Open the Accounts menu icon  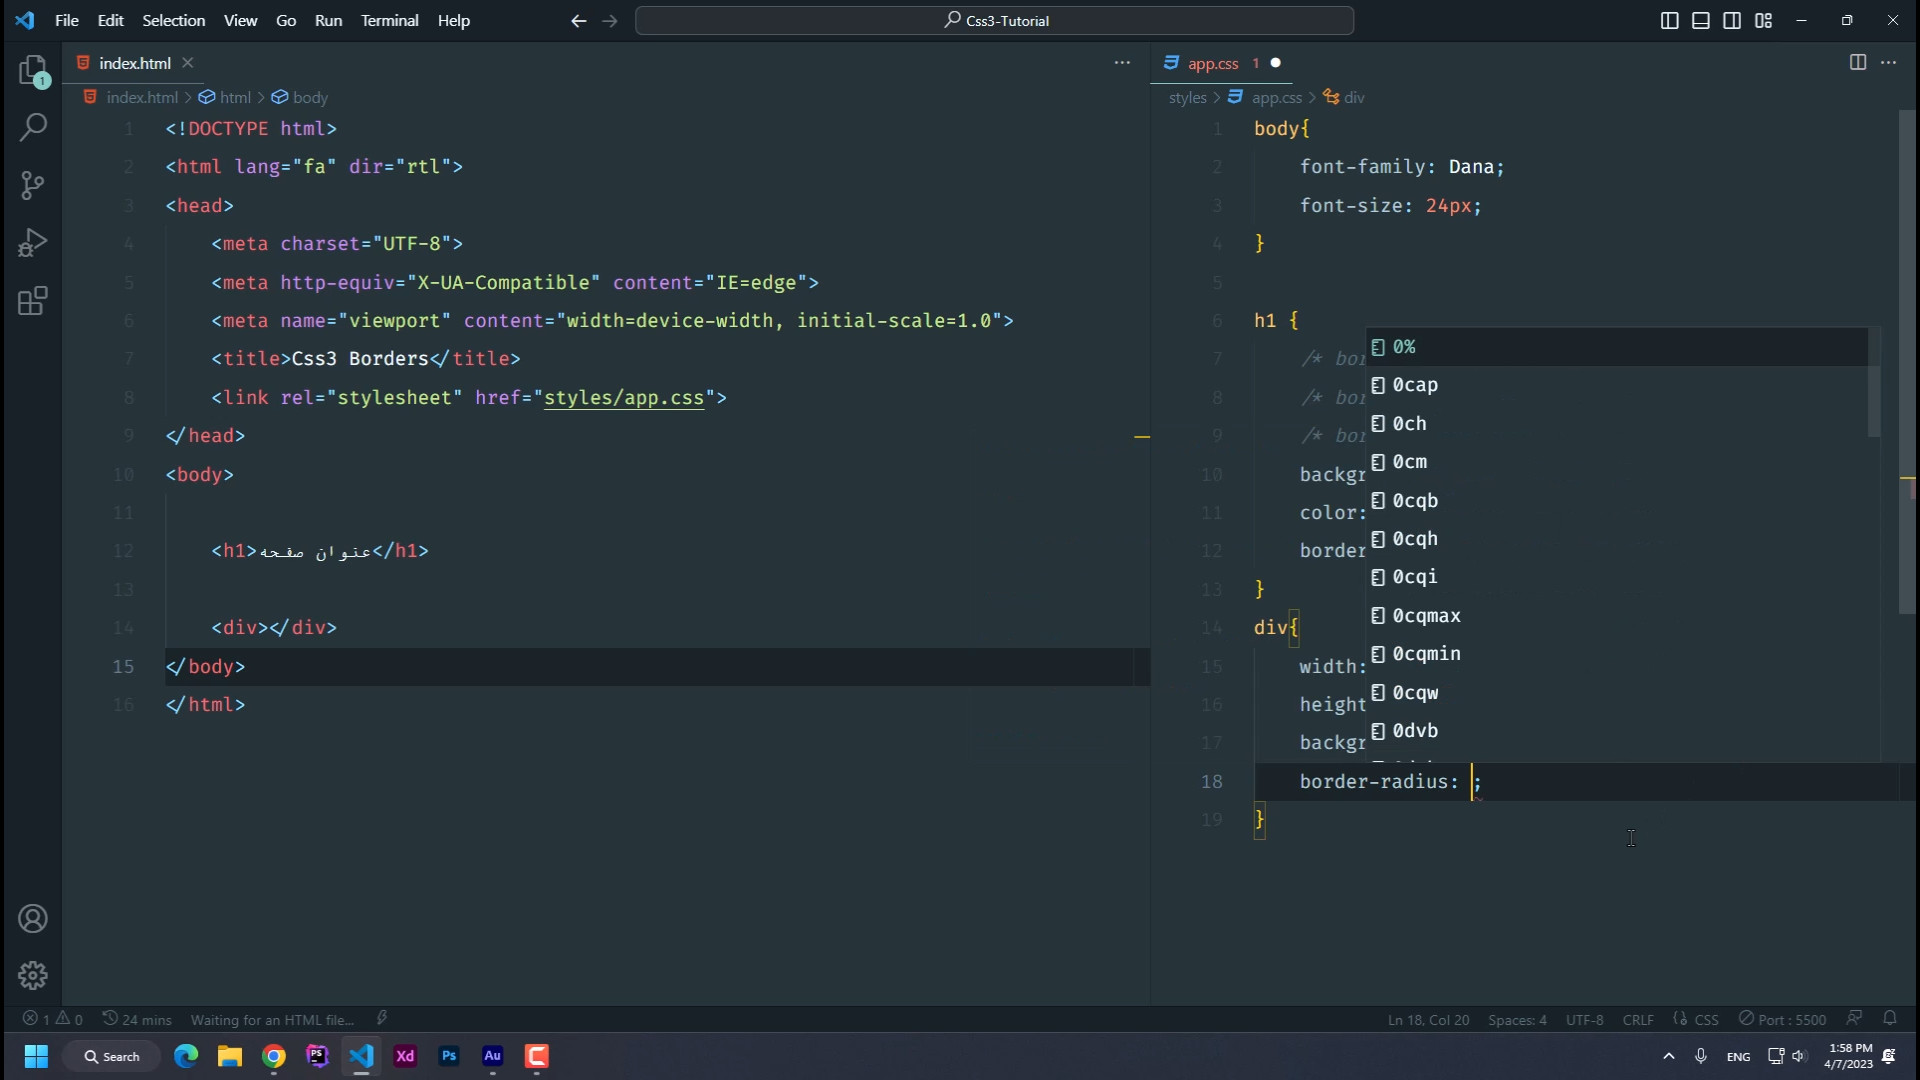point(33,919)
